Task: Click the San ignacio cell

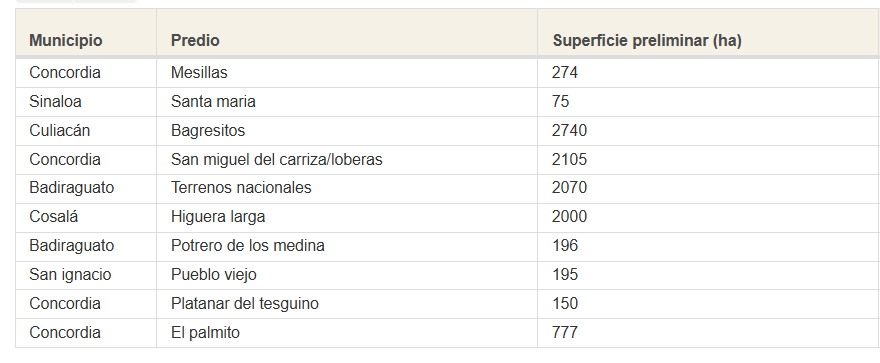Action: coord(86,275)
